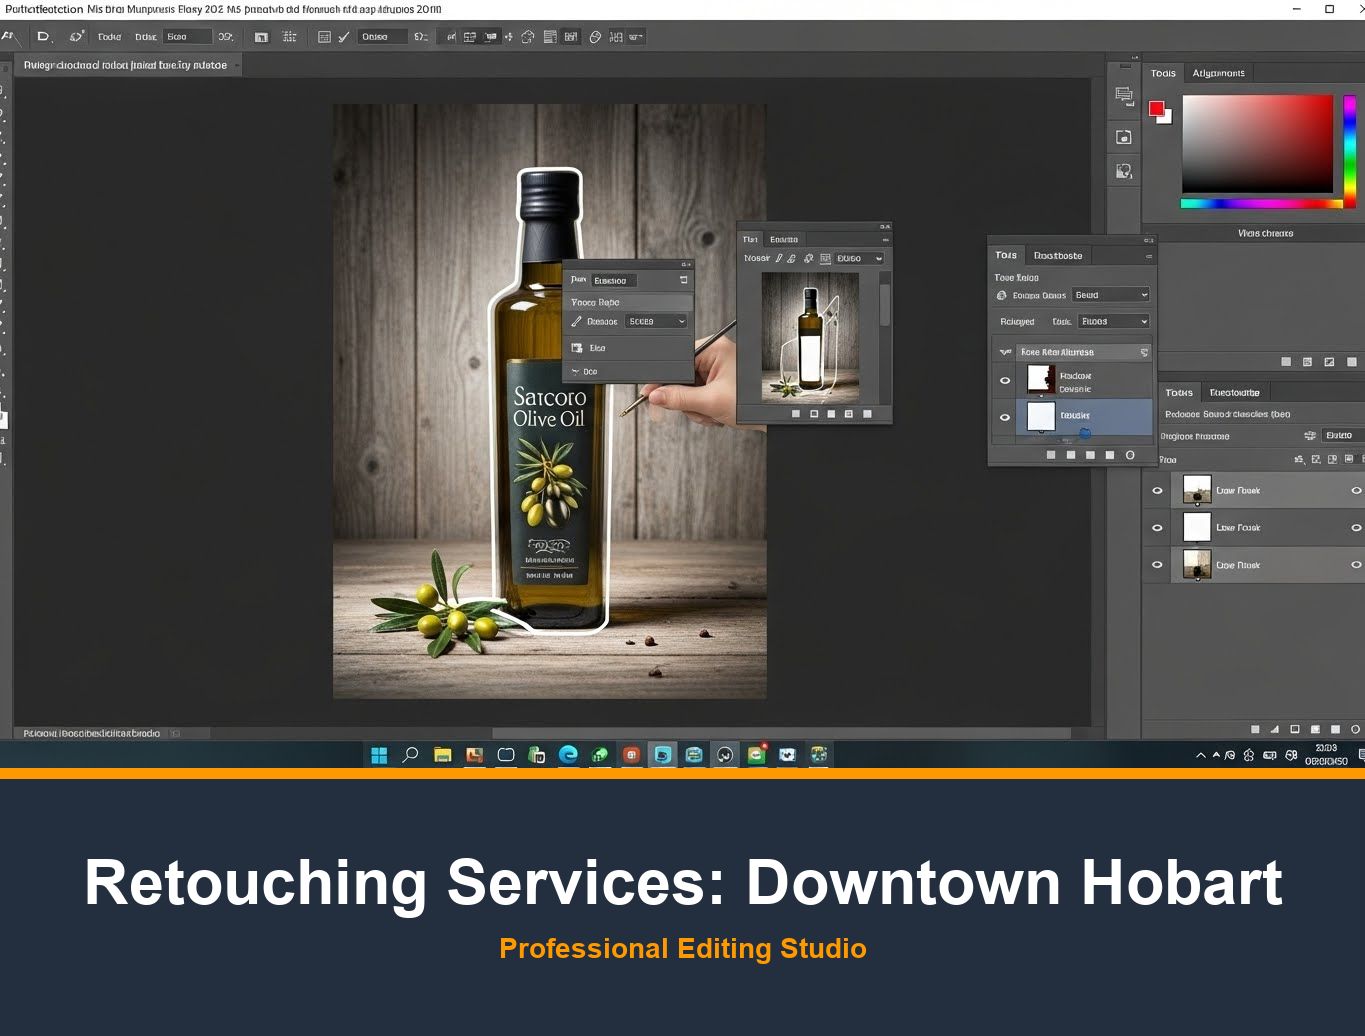Toggle the eye icon on the bottom layer row
This screenshot has width=1365, height=1036.
1157,564
